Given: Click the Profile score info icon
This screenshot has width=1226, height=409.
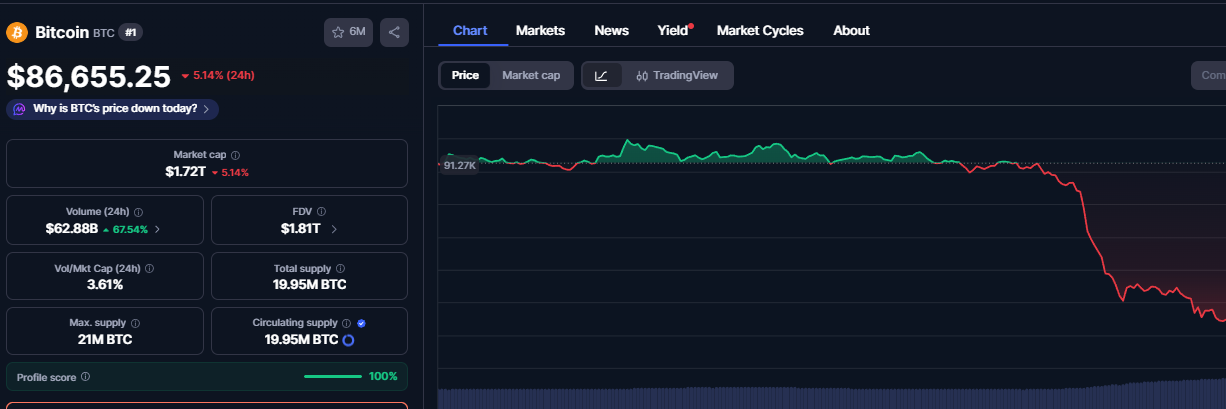Looking at the screenshot, I should pos(85,377).
